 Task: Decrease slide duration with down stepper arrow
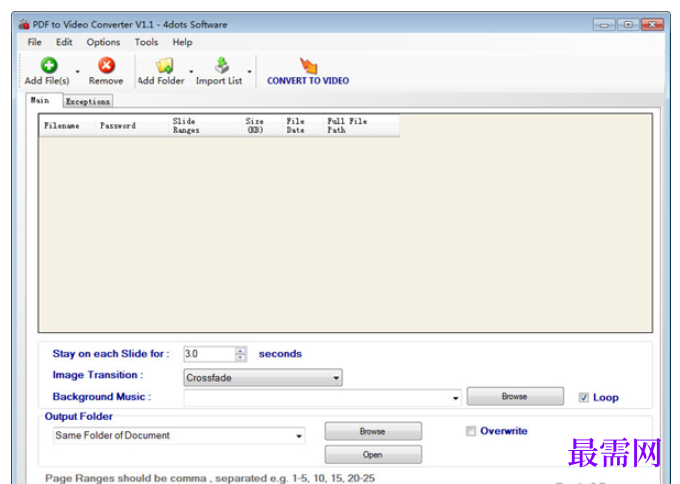[x=241, y=358]
